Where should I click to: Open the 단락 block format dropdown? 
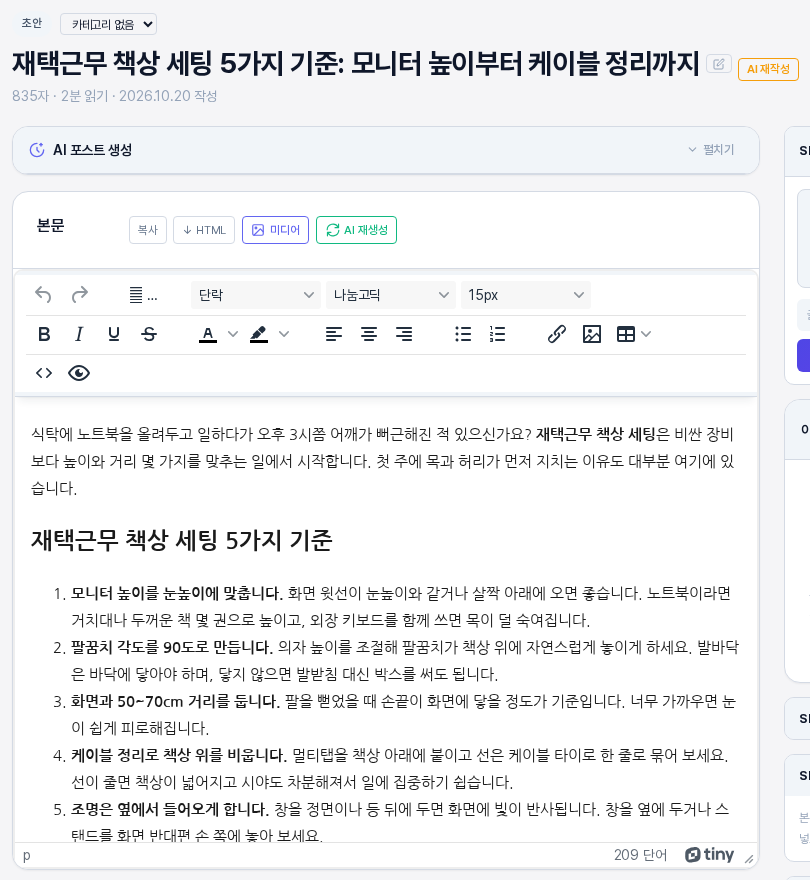pos(256,295)
